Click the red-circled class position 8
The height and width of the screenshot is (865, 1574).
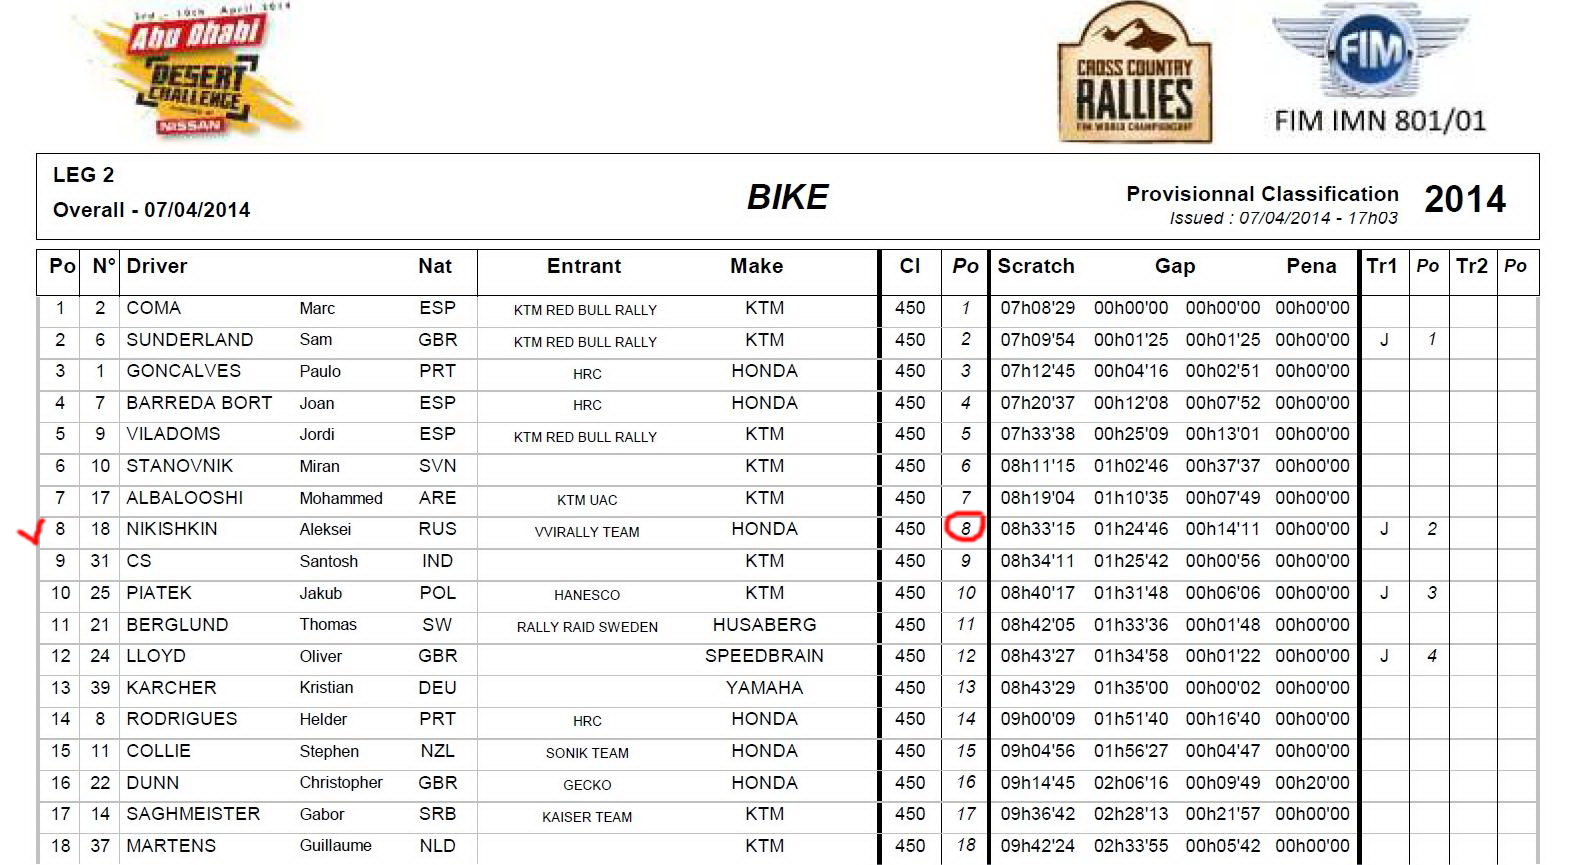[965, 528]
